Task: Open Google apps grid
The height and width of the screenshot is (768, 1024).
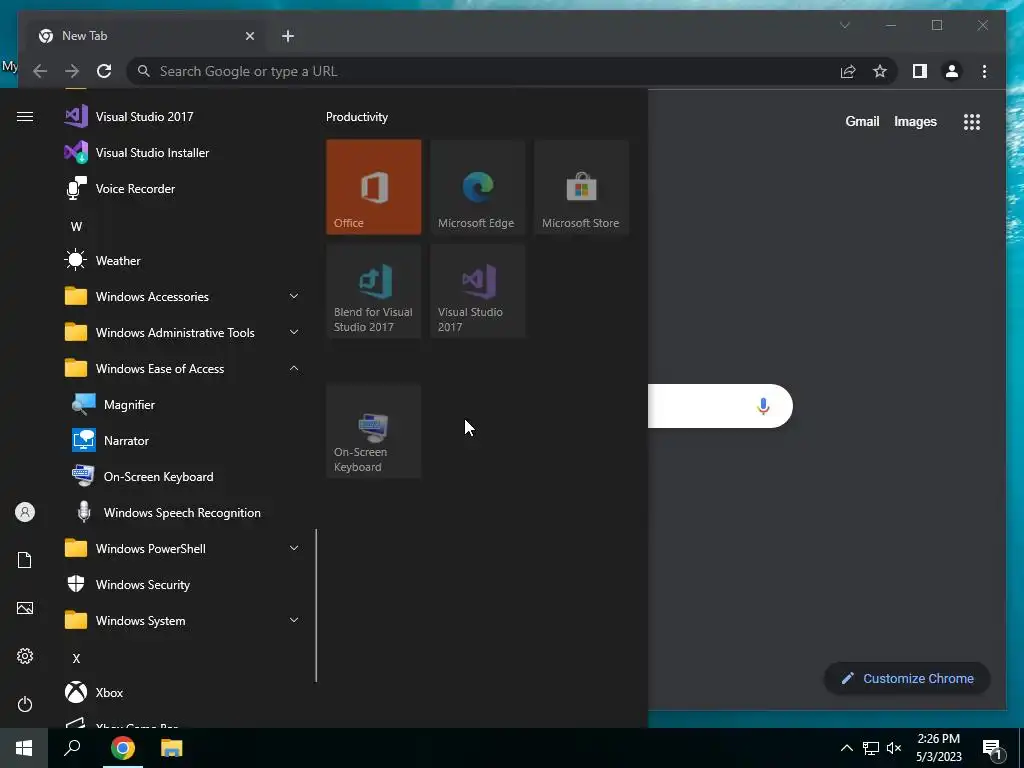Action: pyautogui.click(x=972, y=121)
